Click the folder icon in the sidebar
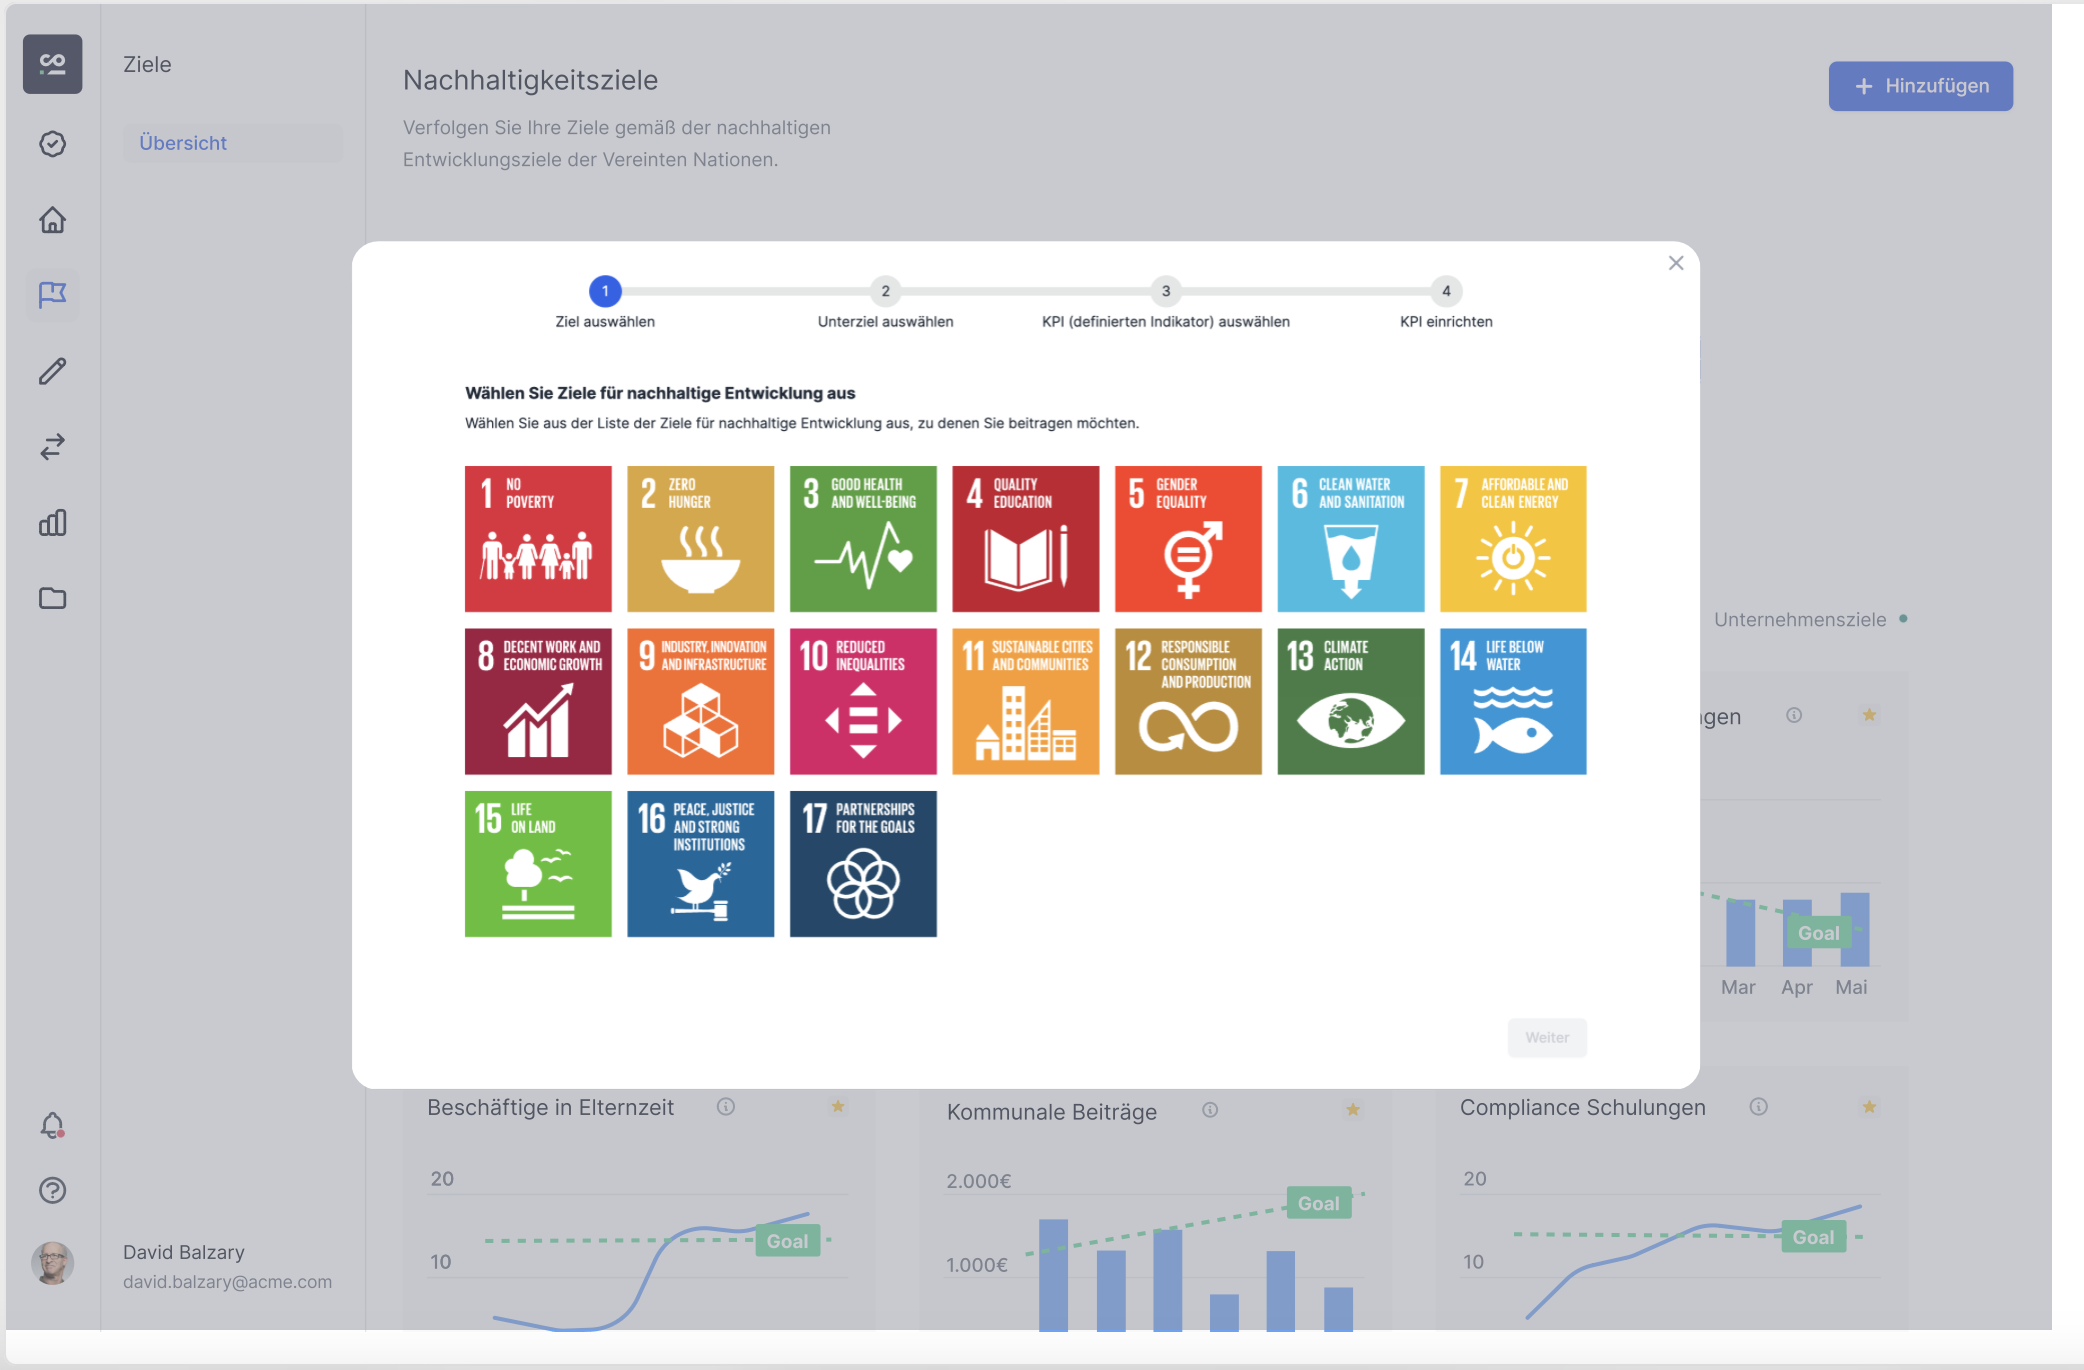 [53, 598]
